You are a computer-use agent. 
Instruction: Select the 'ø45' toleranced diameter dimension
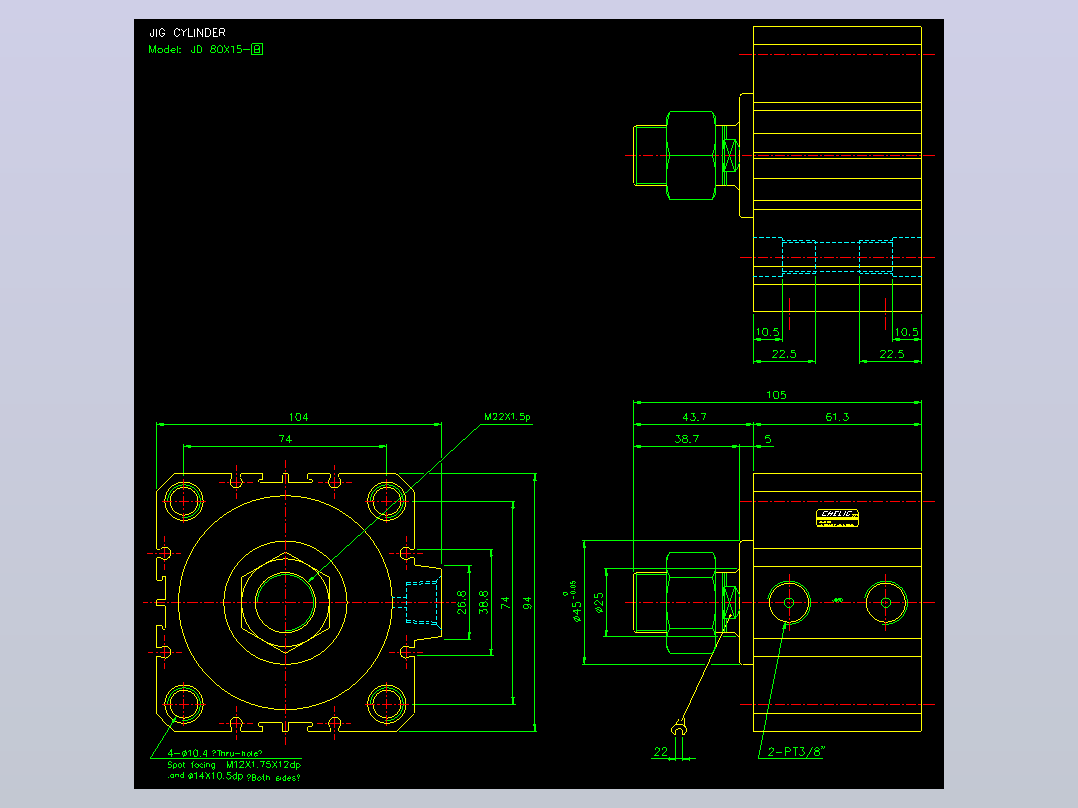pos(572,602)
